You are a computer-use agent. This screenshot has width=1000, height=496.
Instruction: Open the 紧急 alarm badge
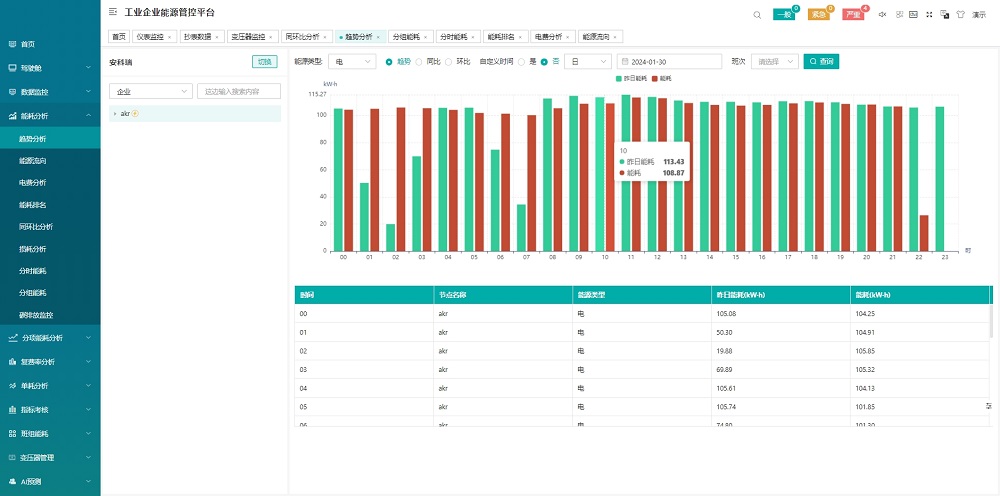[x=818, y=14]
